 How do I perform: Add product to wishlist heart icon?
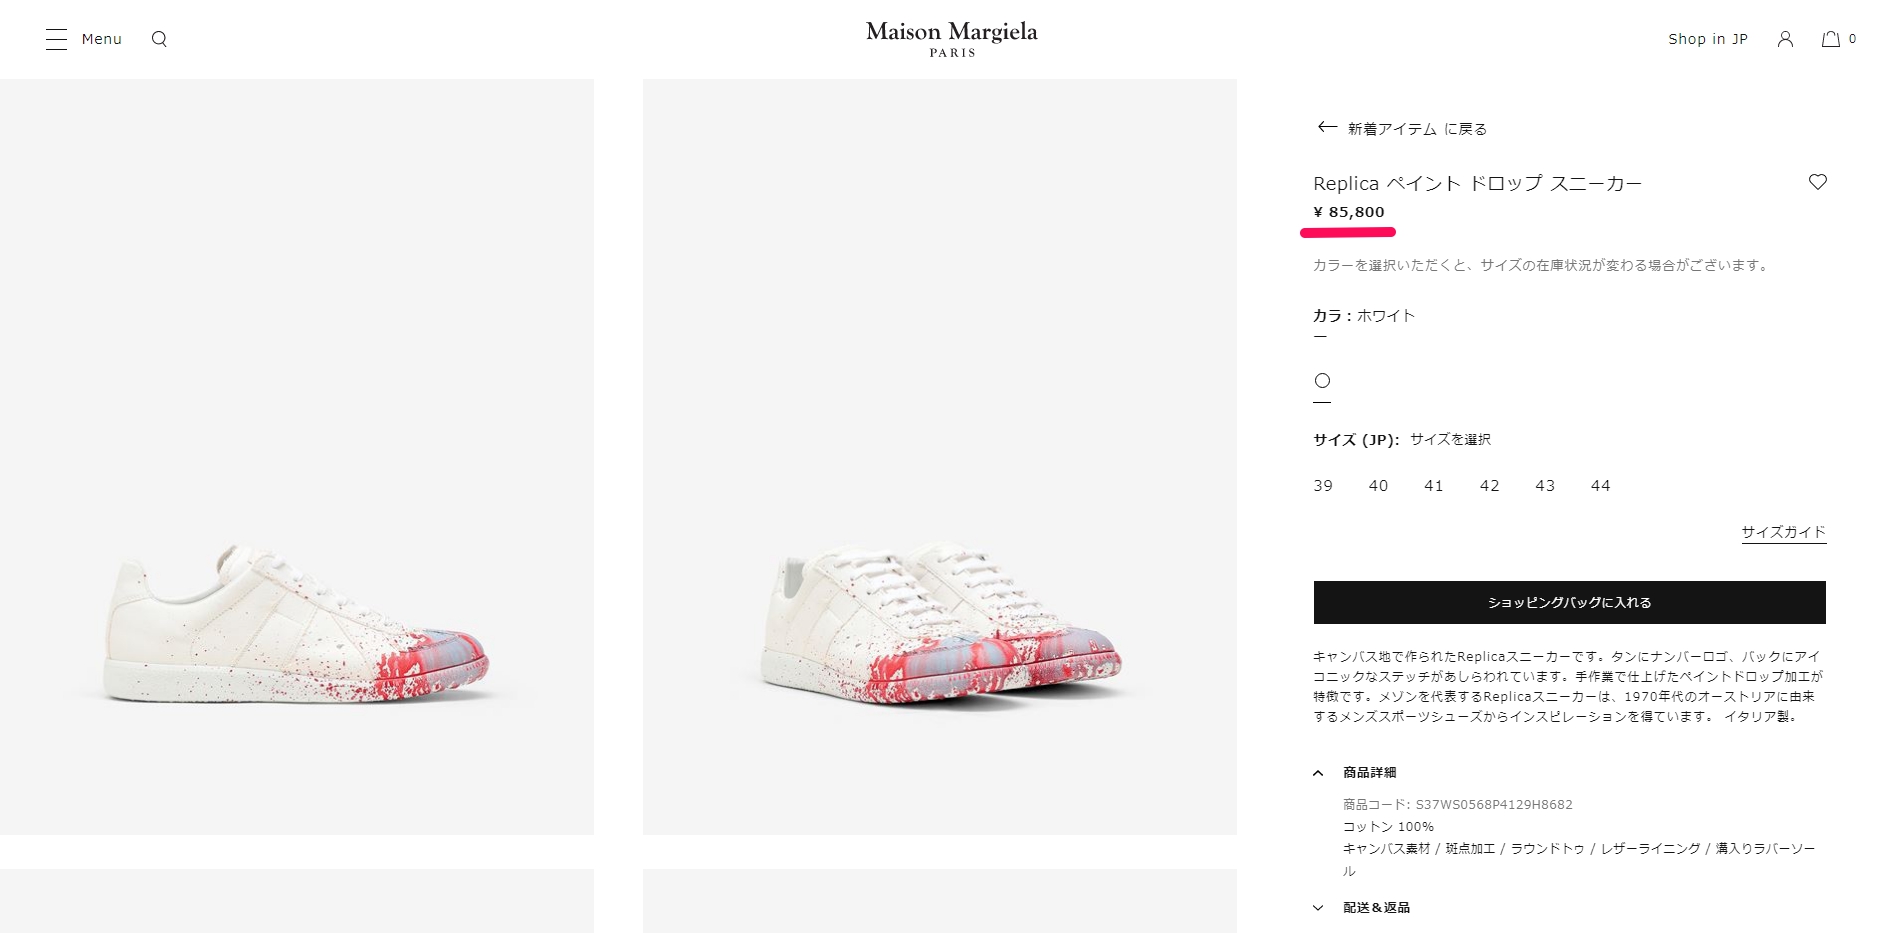[x=1818, y=182]
